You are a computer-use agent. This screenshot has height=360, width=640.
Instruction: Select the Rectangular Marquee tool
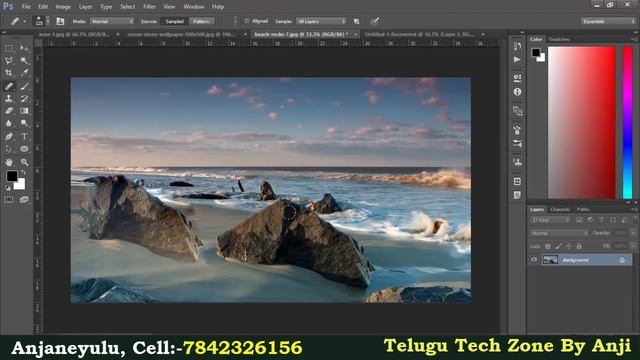coord(9,48)
